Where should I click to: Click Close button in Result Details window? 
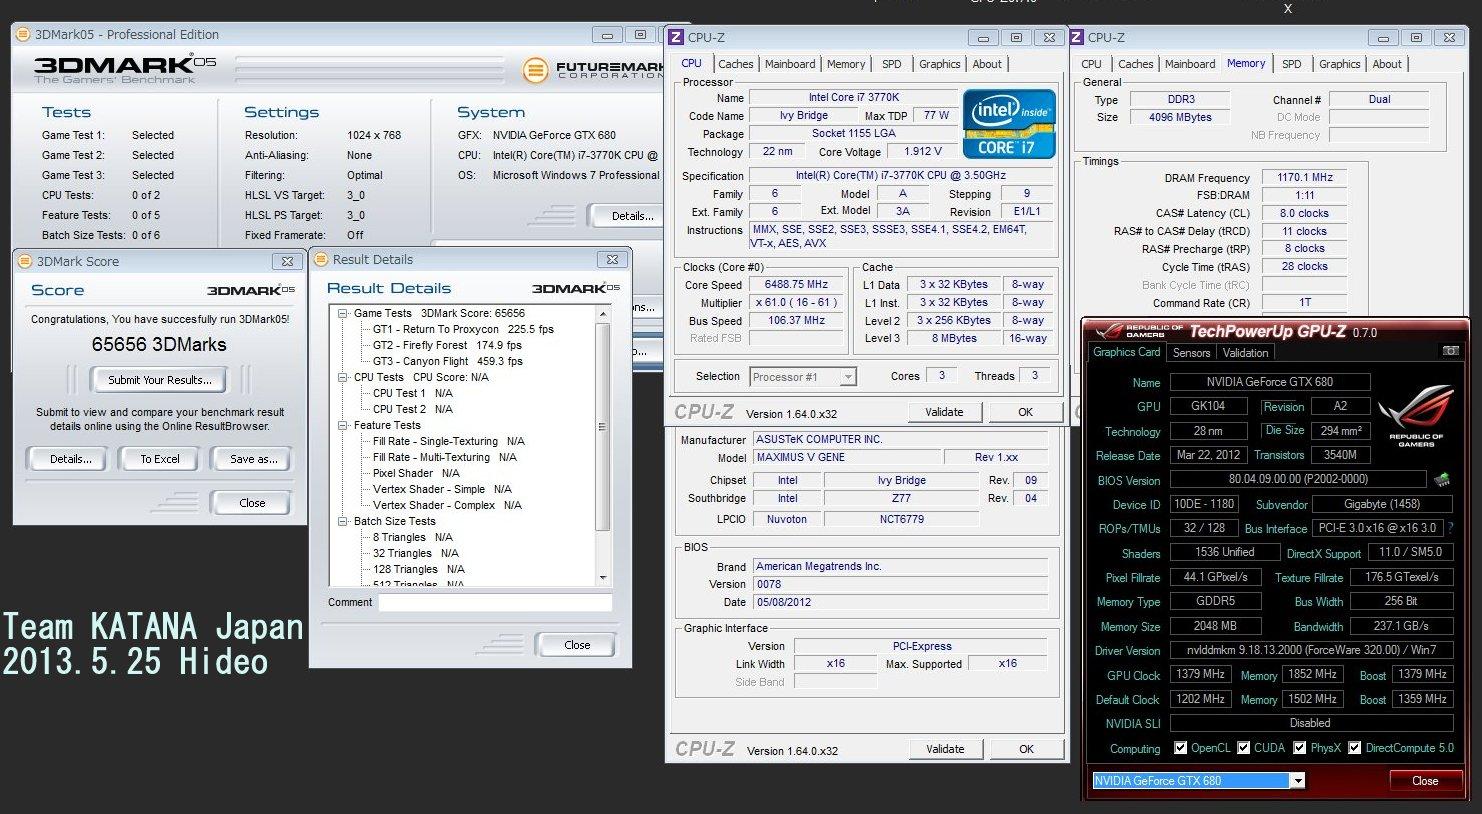pos(577,645)
